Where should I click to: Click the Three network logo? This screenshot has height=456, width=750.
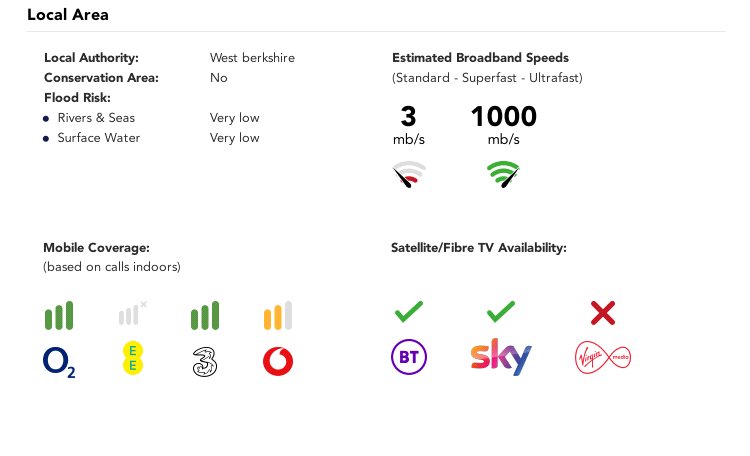[205, 362]
